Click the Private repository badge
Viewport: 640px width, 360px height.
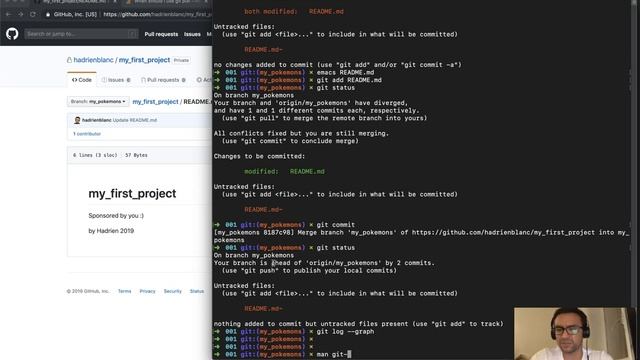[x=181, y=60]
